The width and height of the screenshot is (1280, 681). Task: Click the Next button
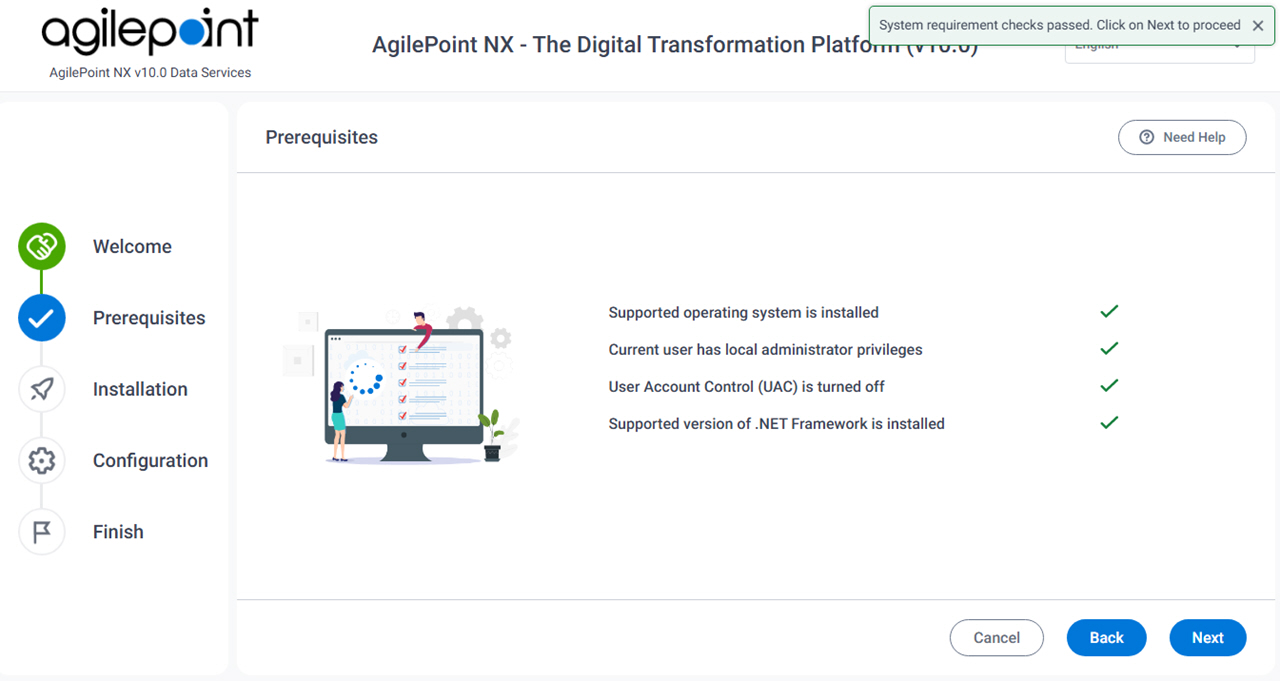1208,638
